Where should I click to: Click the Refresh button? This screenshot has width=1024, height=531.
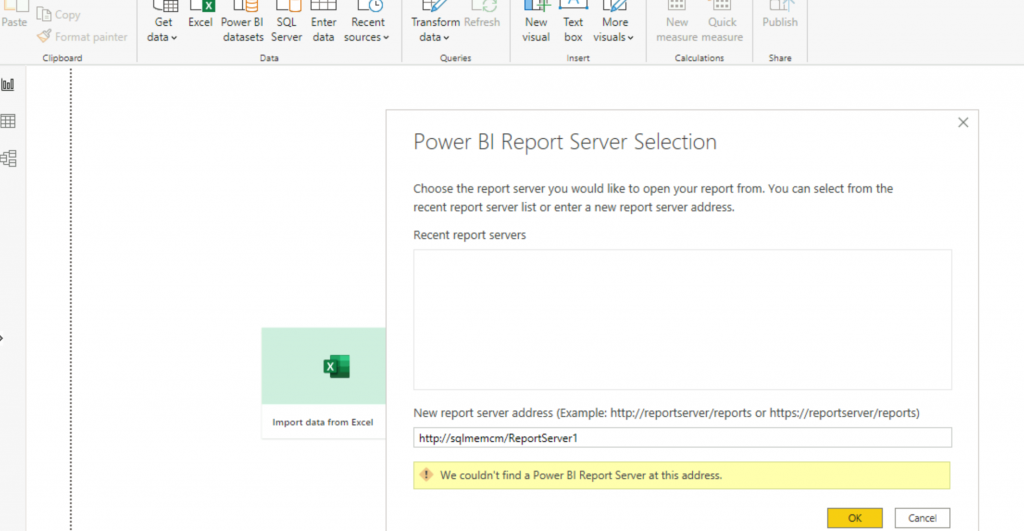click(482, 16)
